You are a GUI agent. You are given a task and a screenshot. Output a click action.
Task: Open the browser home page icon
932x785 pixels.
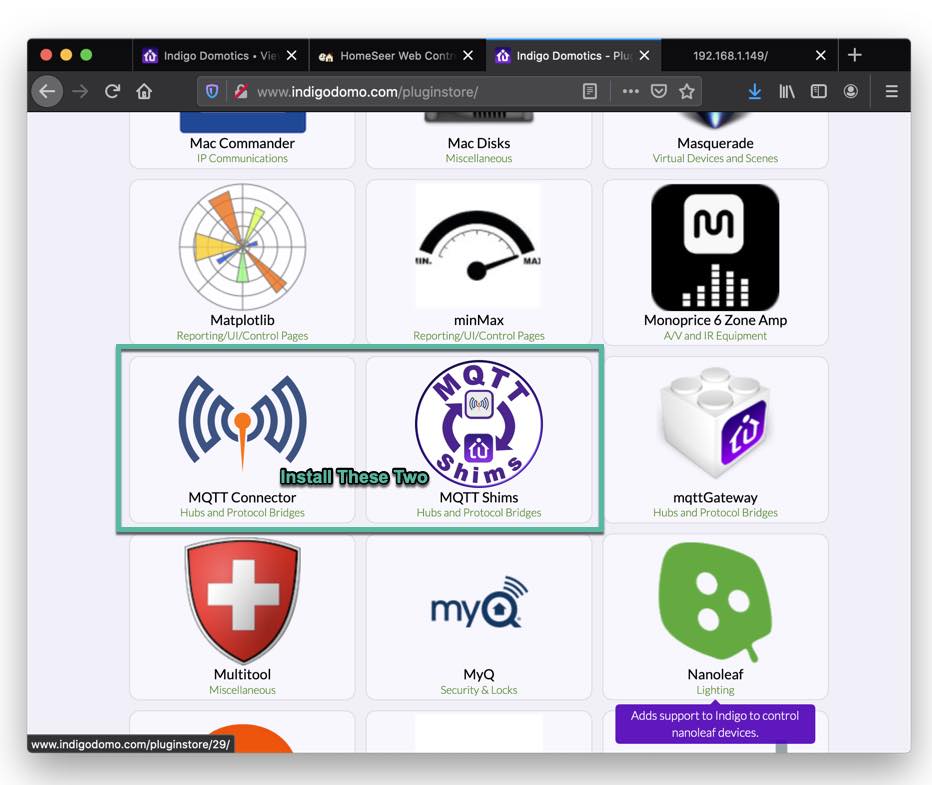point(144,92)
